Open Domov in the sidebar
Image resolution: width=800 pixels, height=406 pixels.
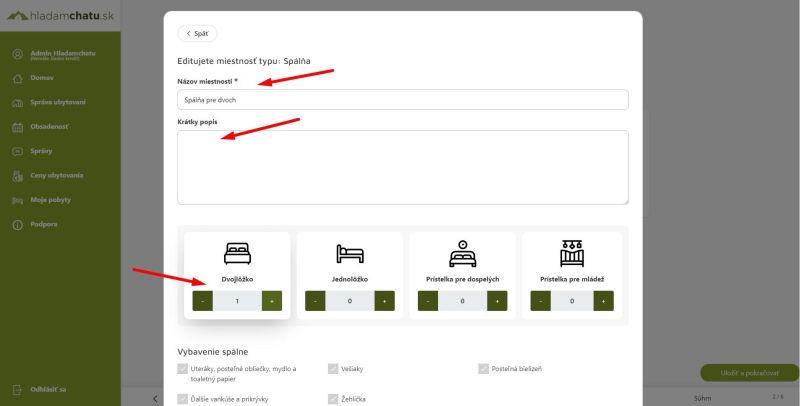tap(42, 78)
